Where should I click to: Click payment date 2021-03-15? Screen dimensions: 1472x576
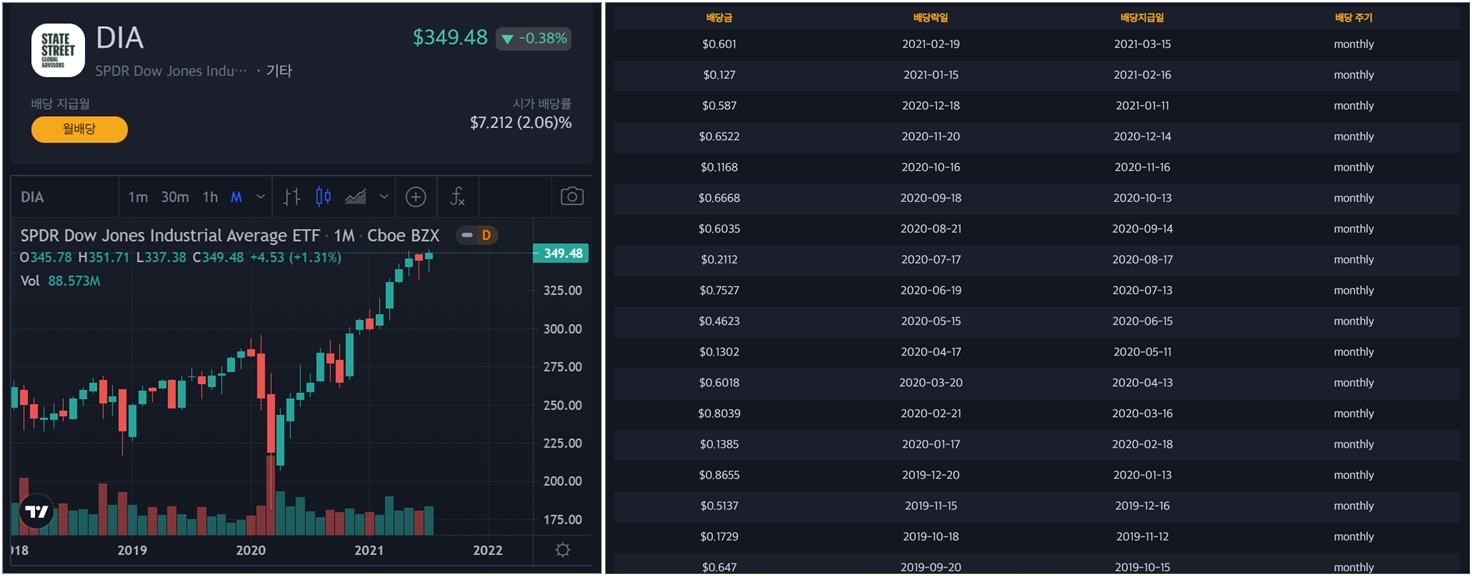1142,44
